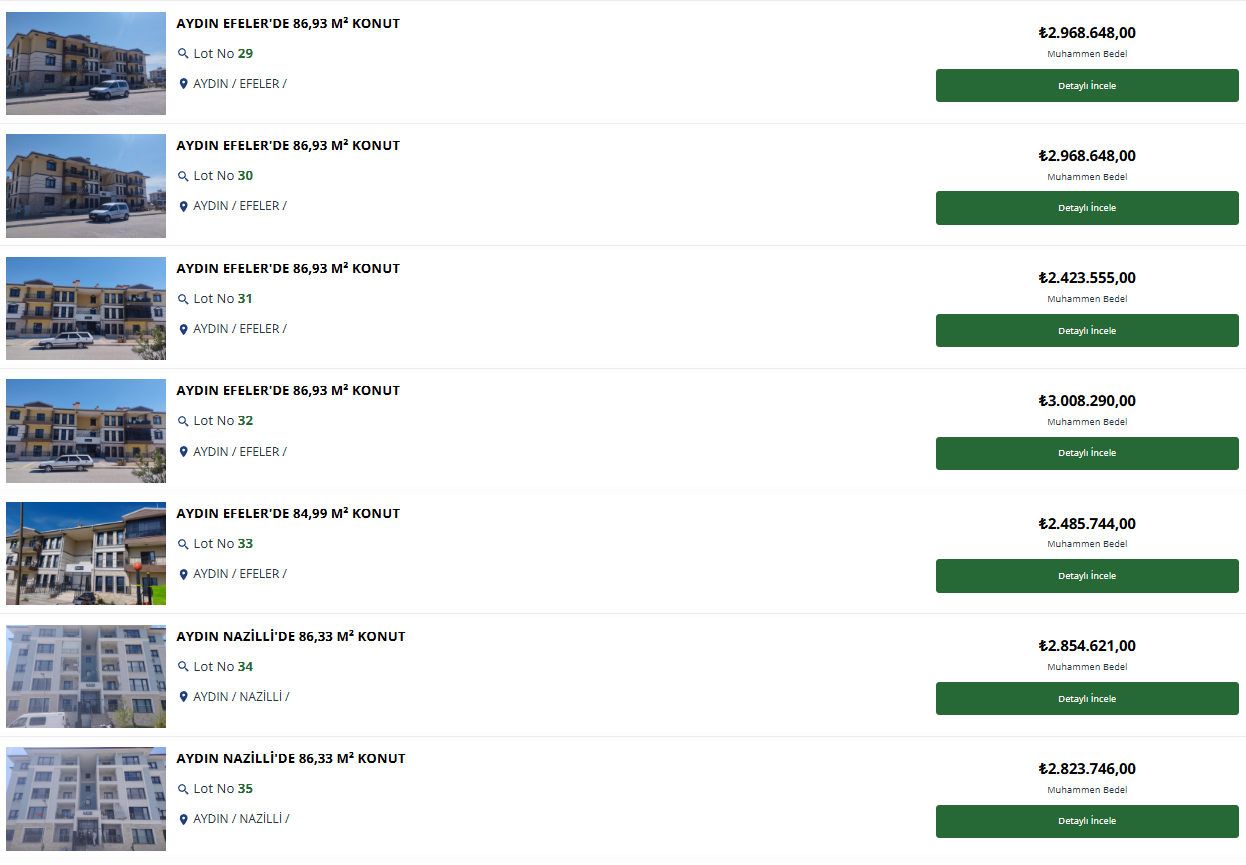Open the Lot 35 Nazilli listing title
This screenshot has width=1246, height=865.
click(291, 758)
